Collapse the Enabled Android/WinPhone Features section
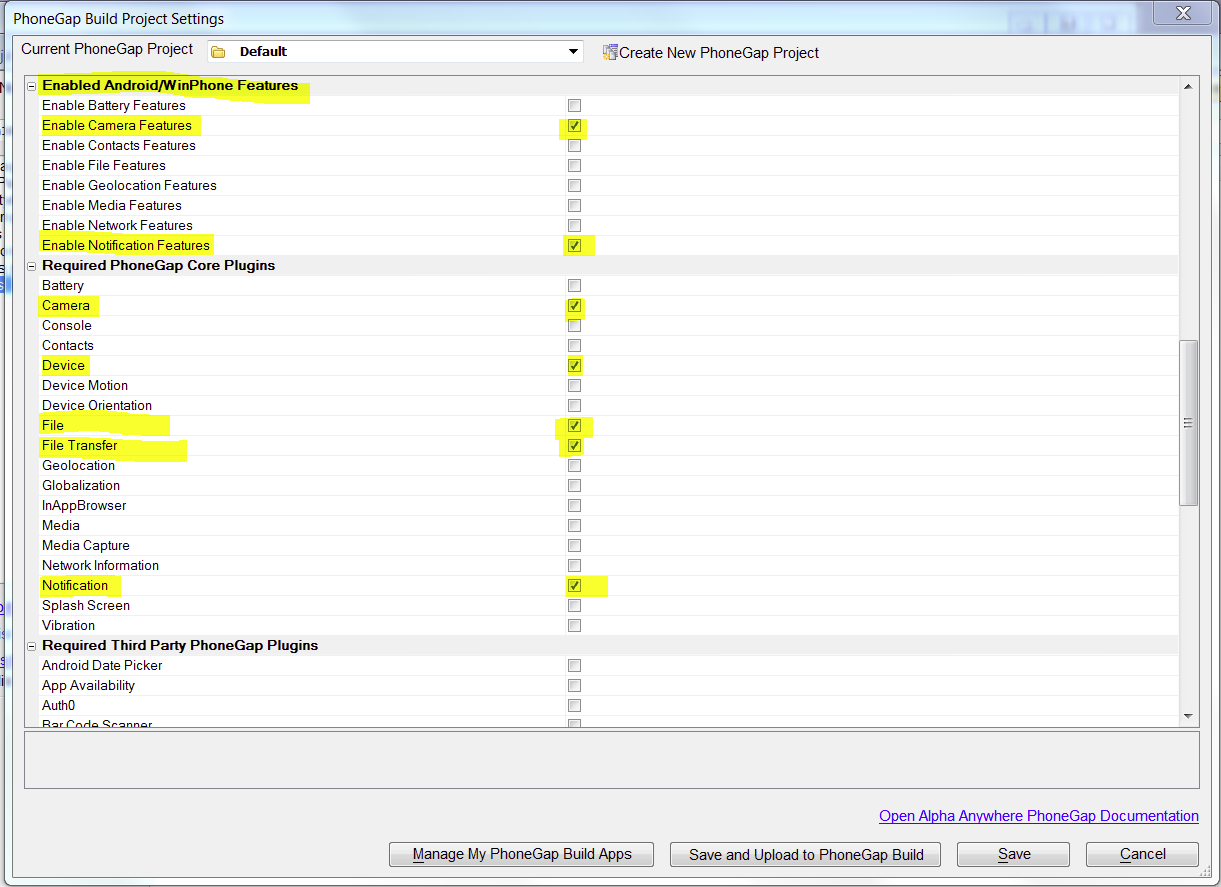 (32, 86)
